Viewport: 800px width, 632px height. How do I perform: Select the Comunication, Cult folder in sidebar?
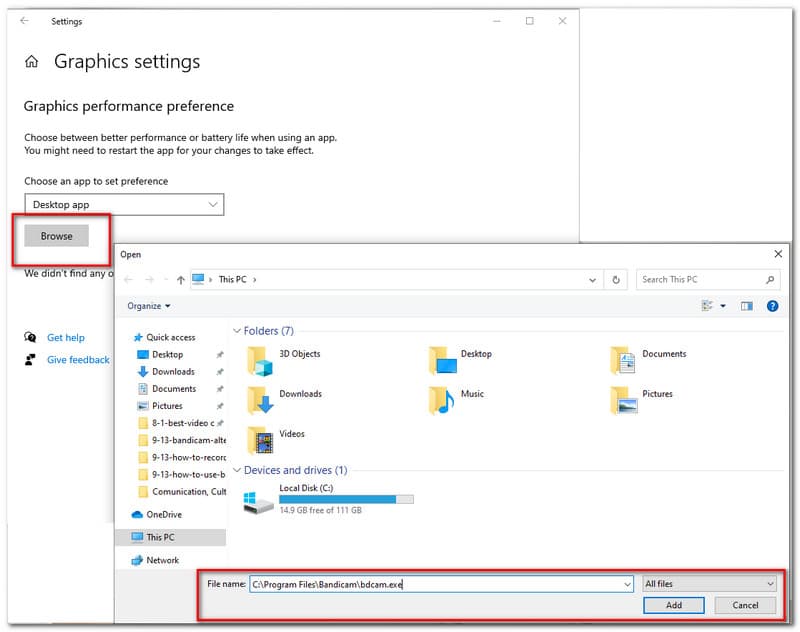(182, 492)
